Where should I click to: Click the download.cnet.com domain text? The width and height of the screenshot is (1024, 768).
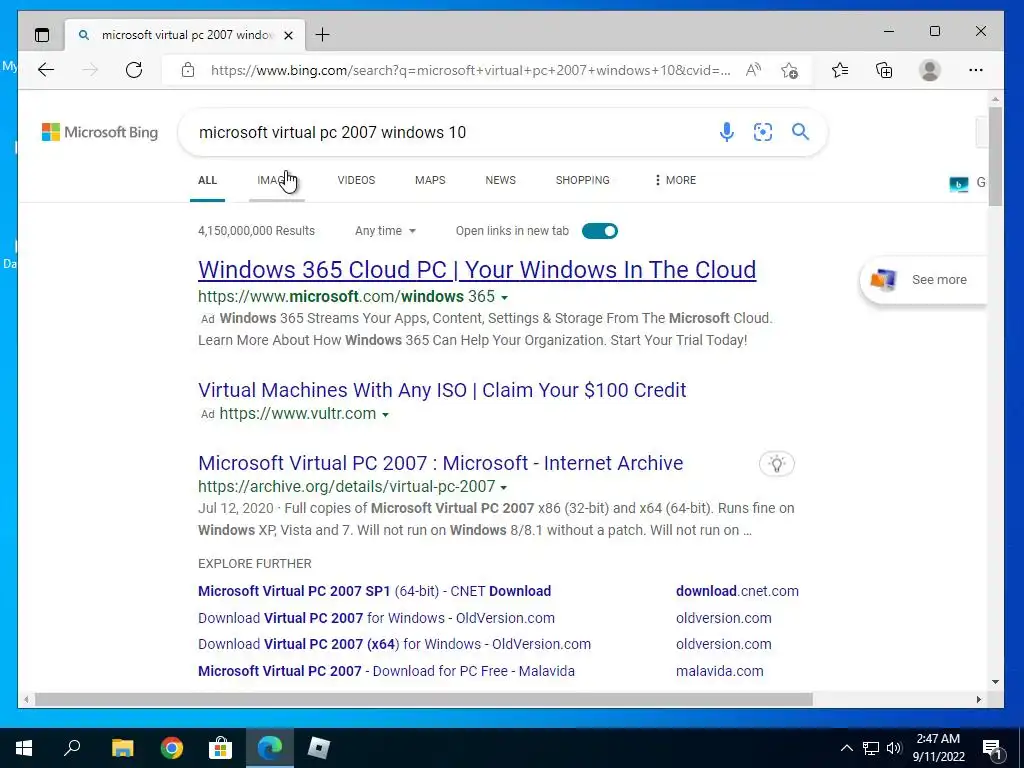[737, 591]
